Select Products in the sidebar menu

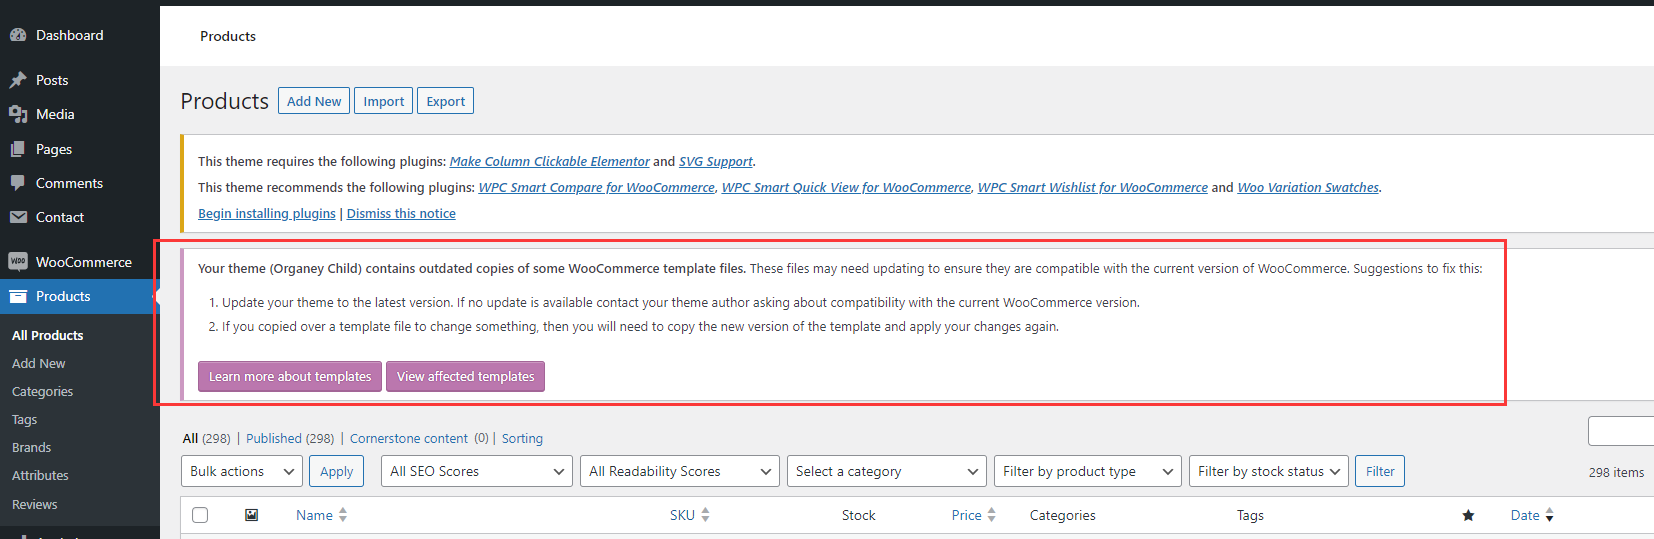click(80, 296)
